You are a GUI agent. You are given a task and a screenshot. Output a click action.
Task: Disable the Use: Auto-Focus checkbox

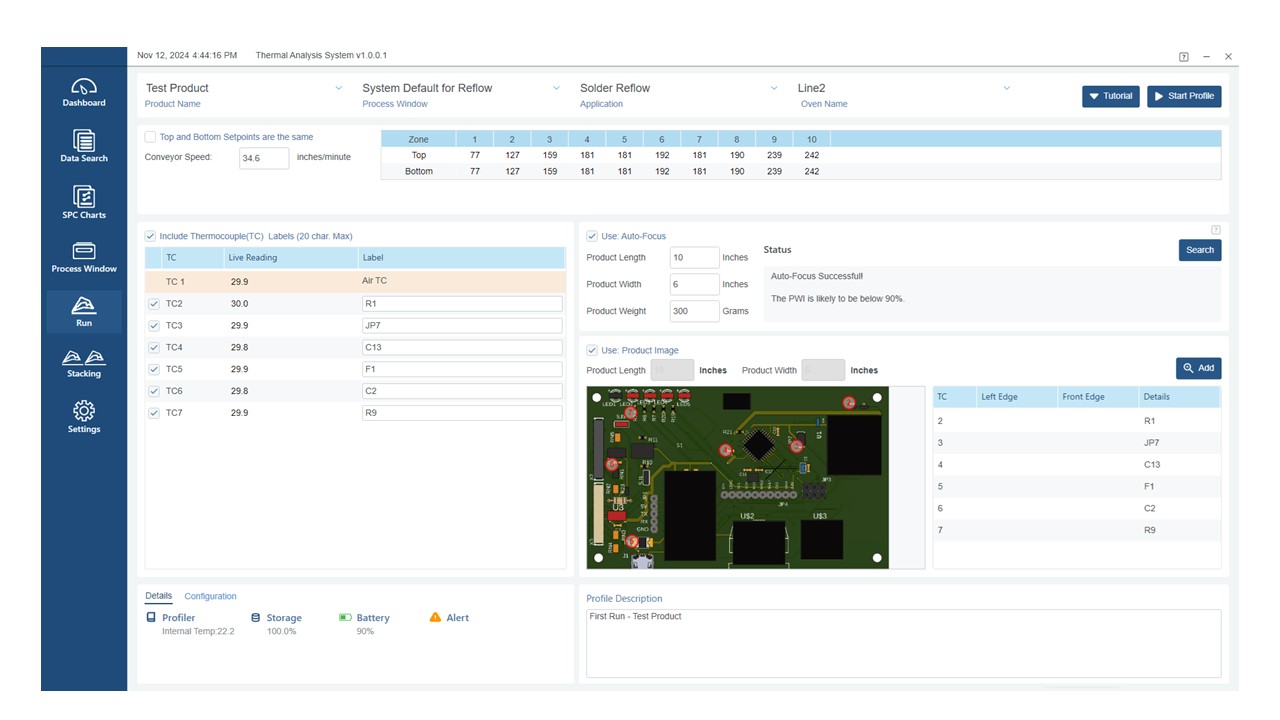(x=592, y=236)
